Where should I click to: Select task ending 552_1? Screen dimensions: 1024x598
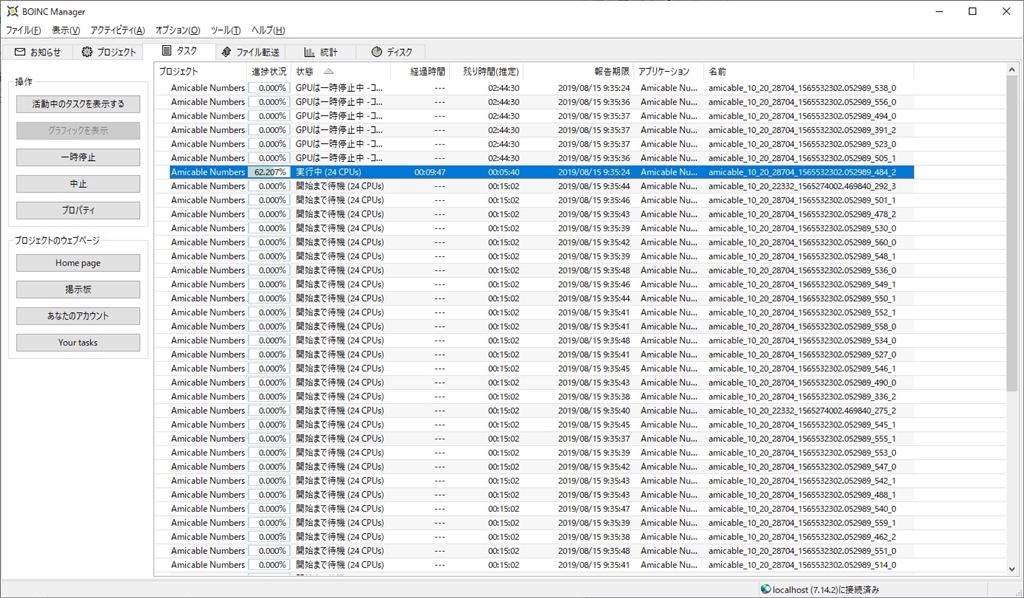pos(534,313)
